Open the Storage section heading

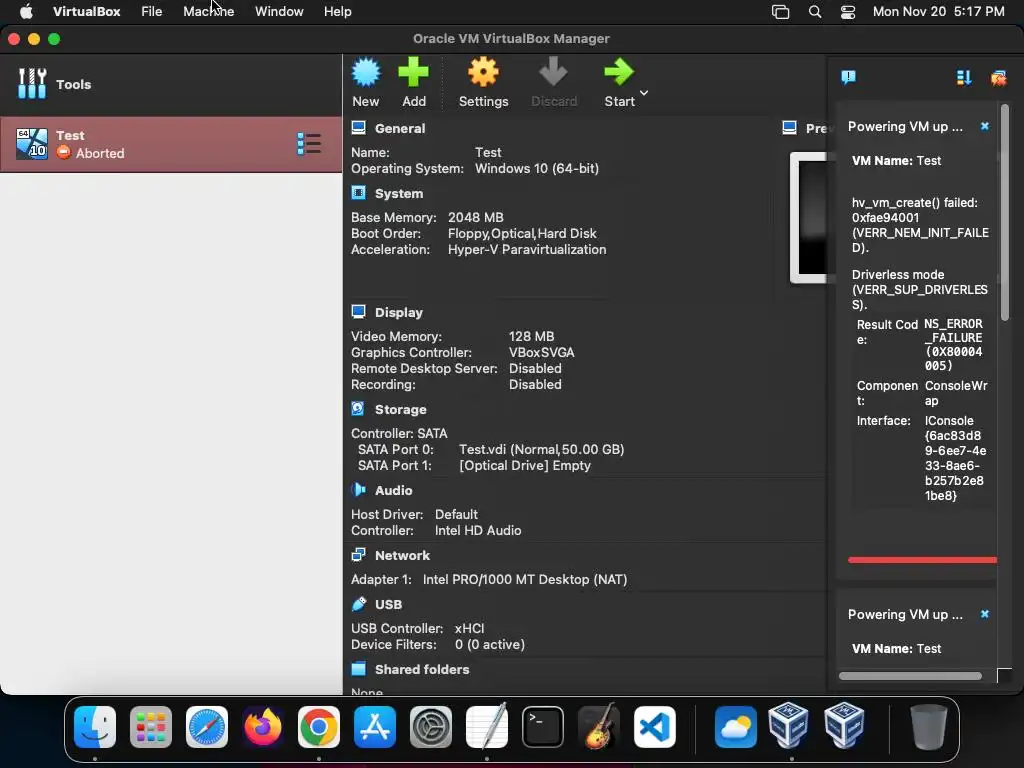(x=400, y=409)
